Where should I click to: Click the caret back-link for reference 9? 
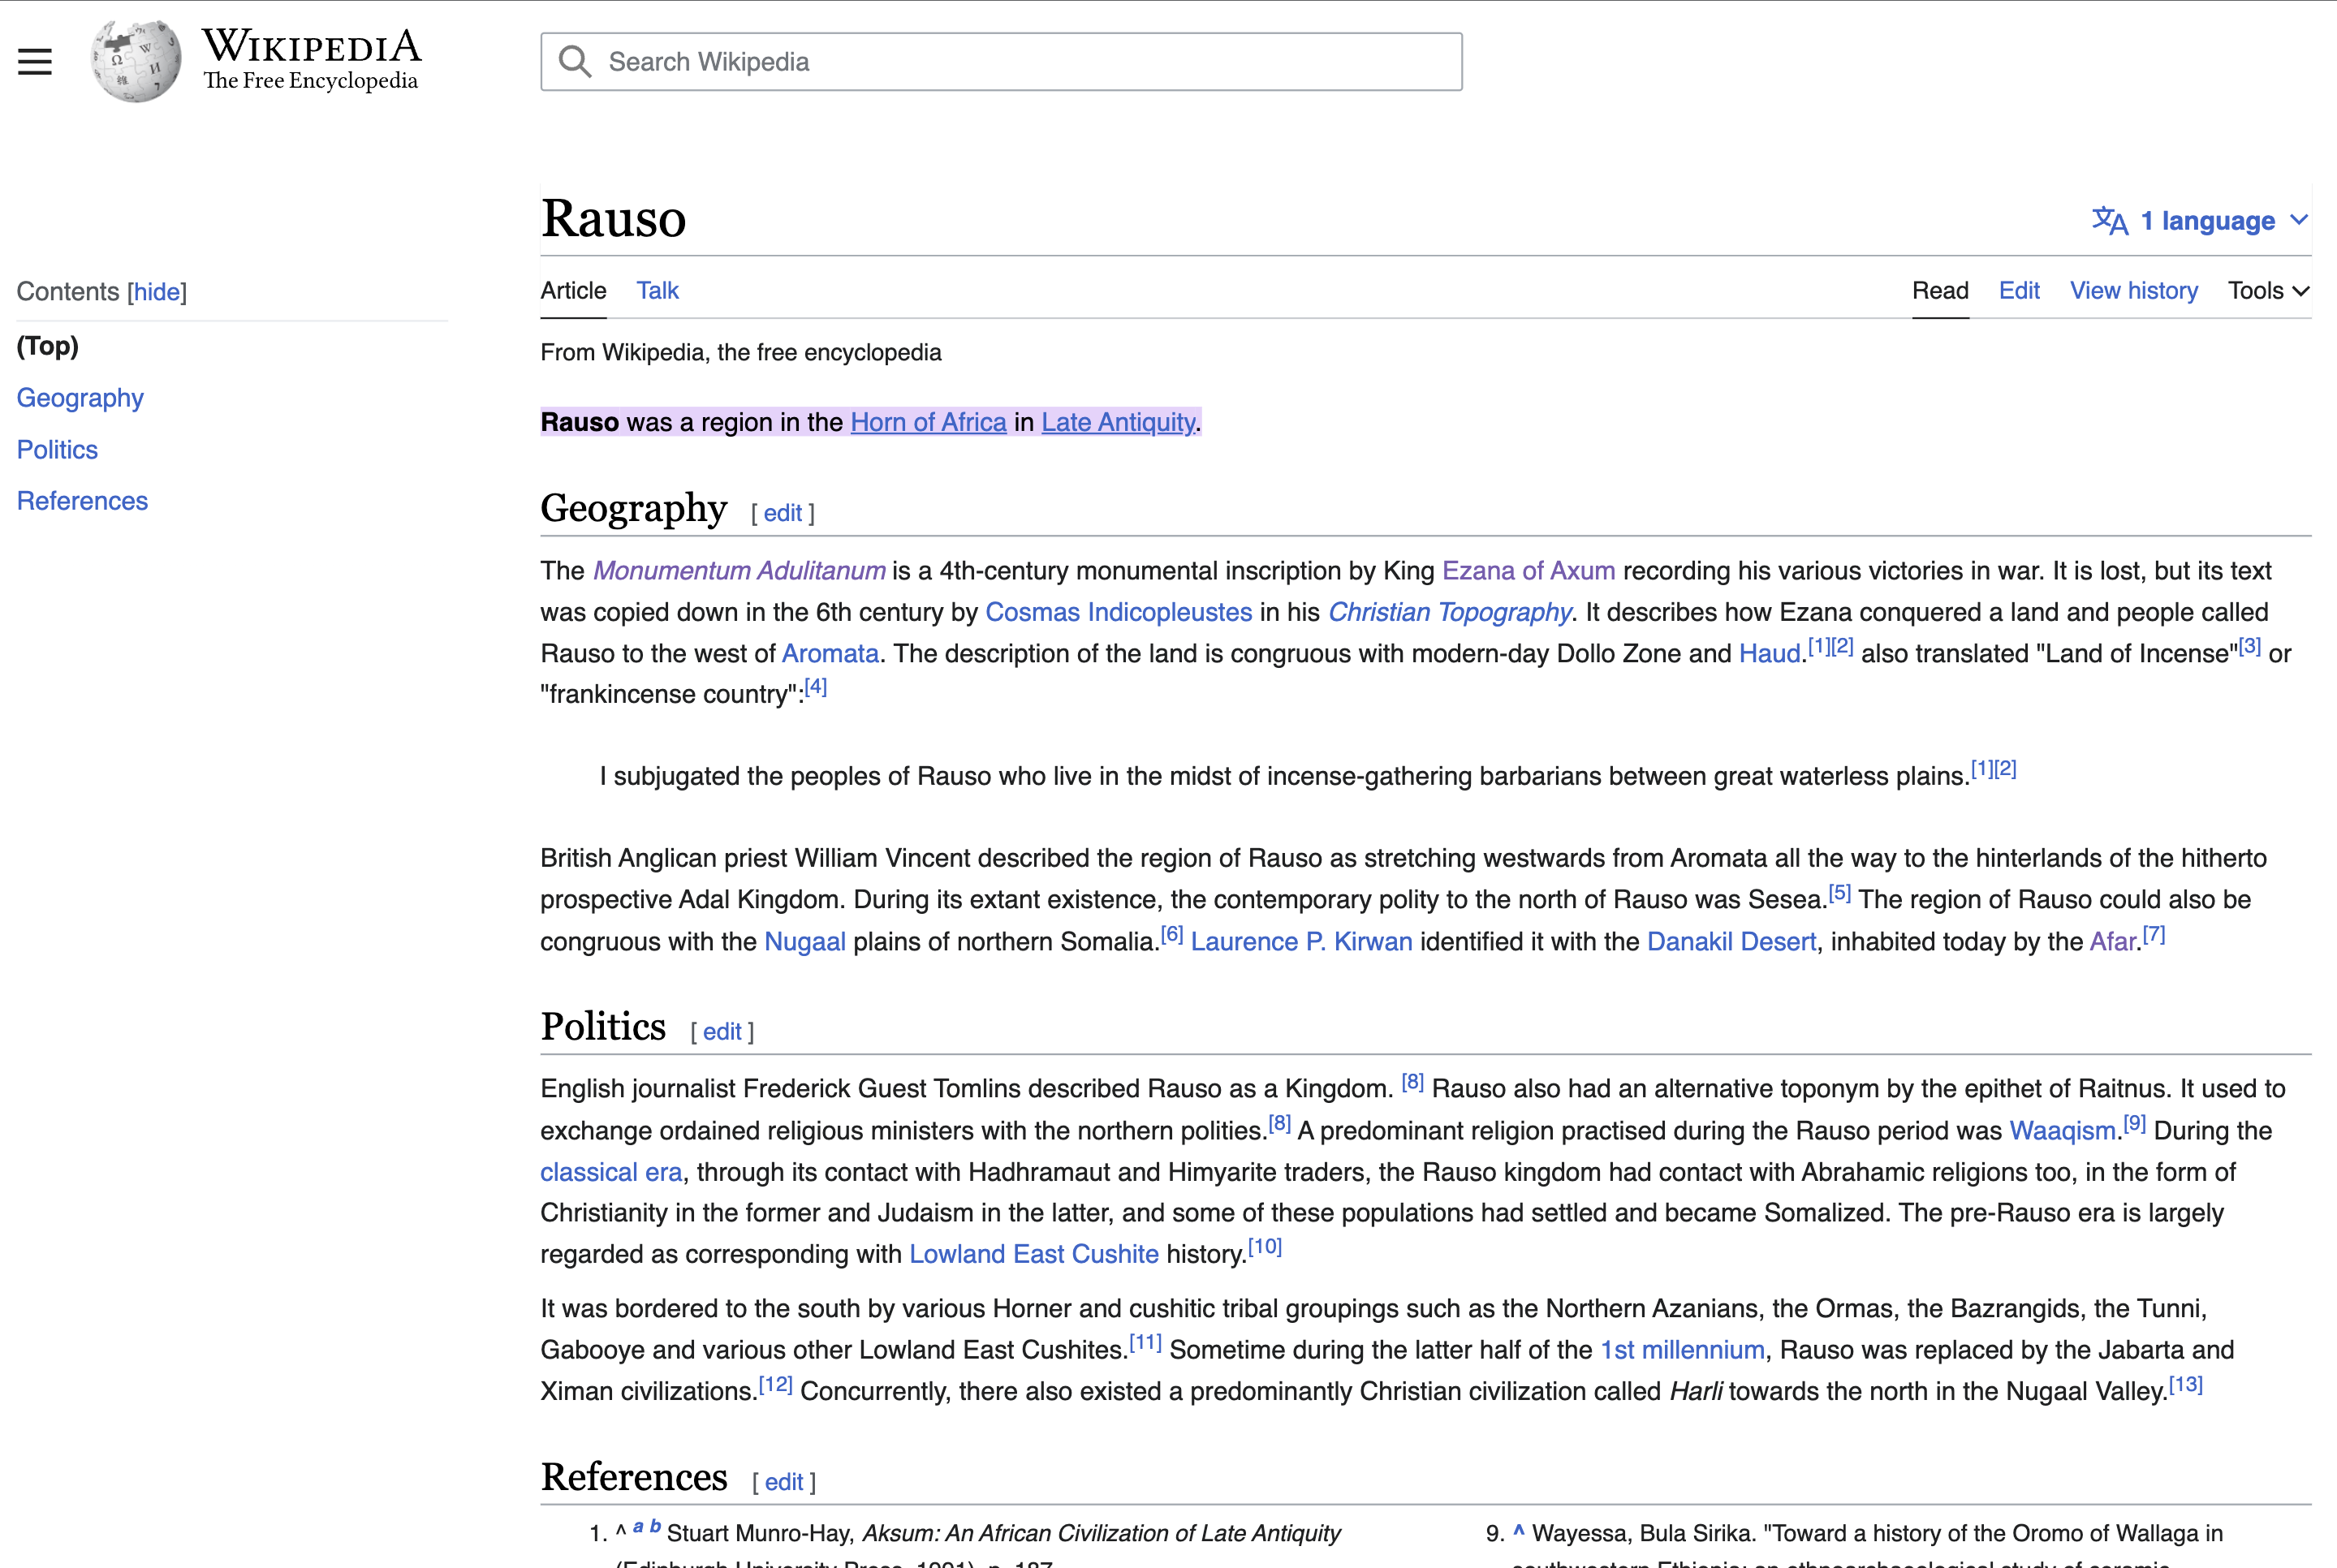(1518, 1531)
